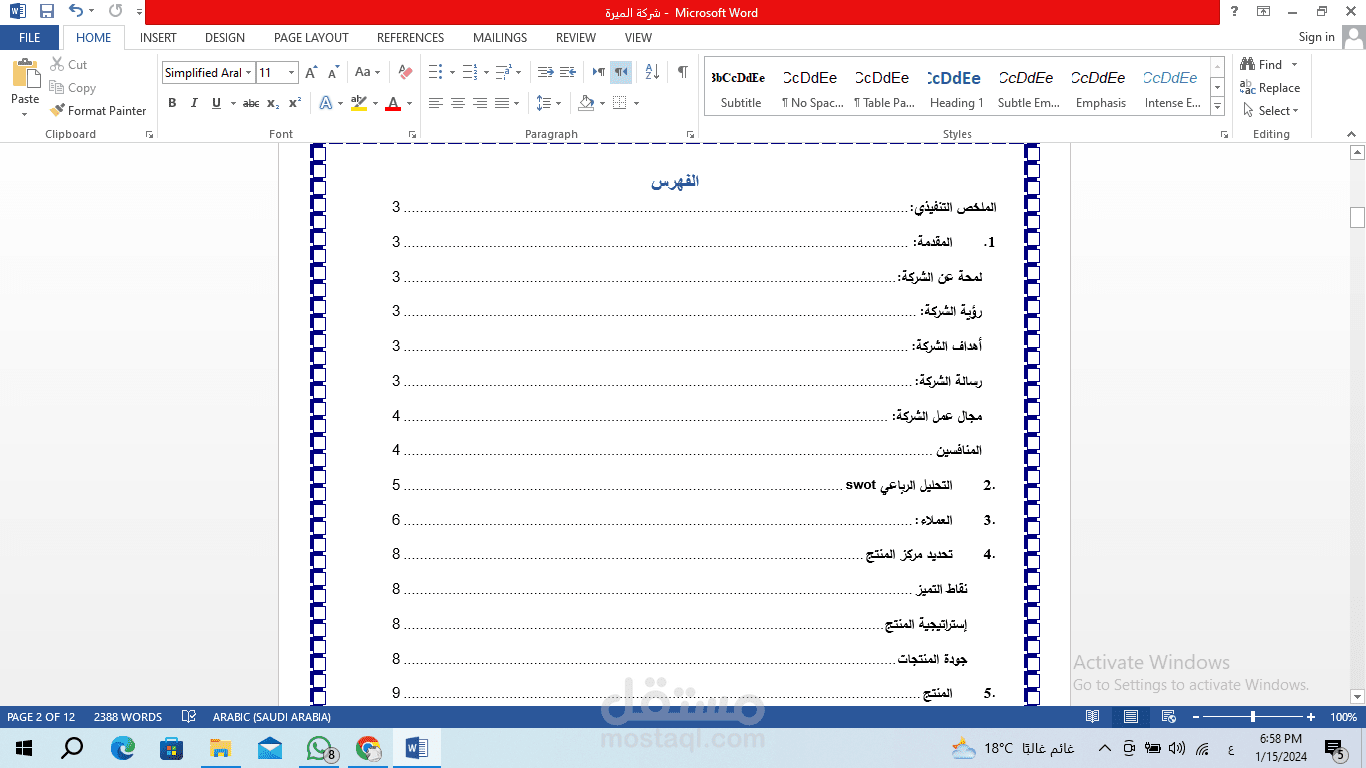Apply the Subtitle style
This screenshot has height=768, width=1366.
pos(741,89)
